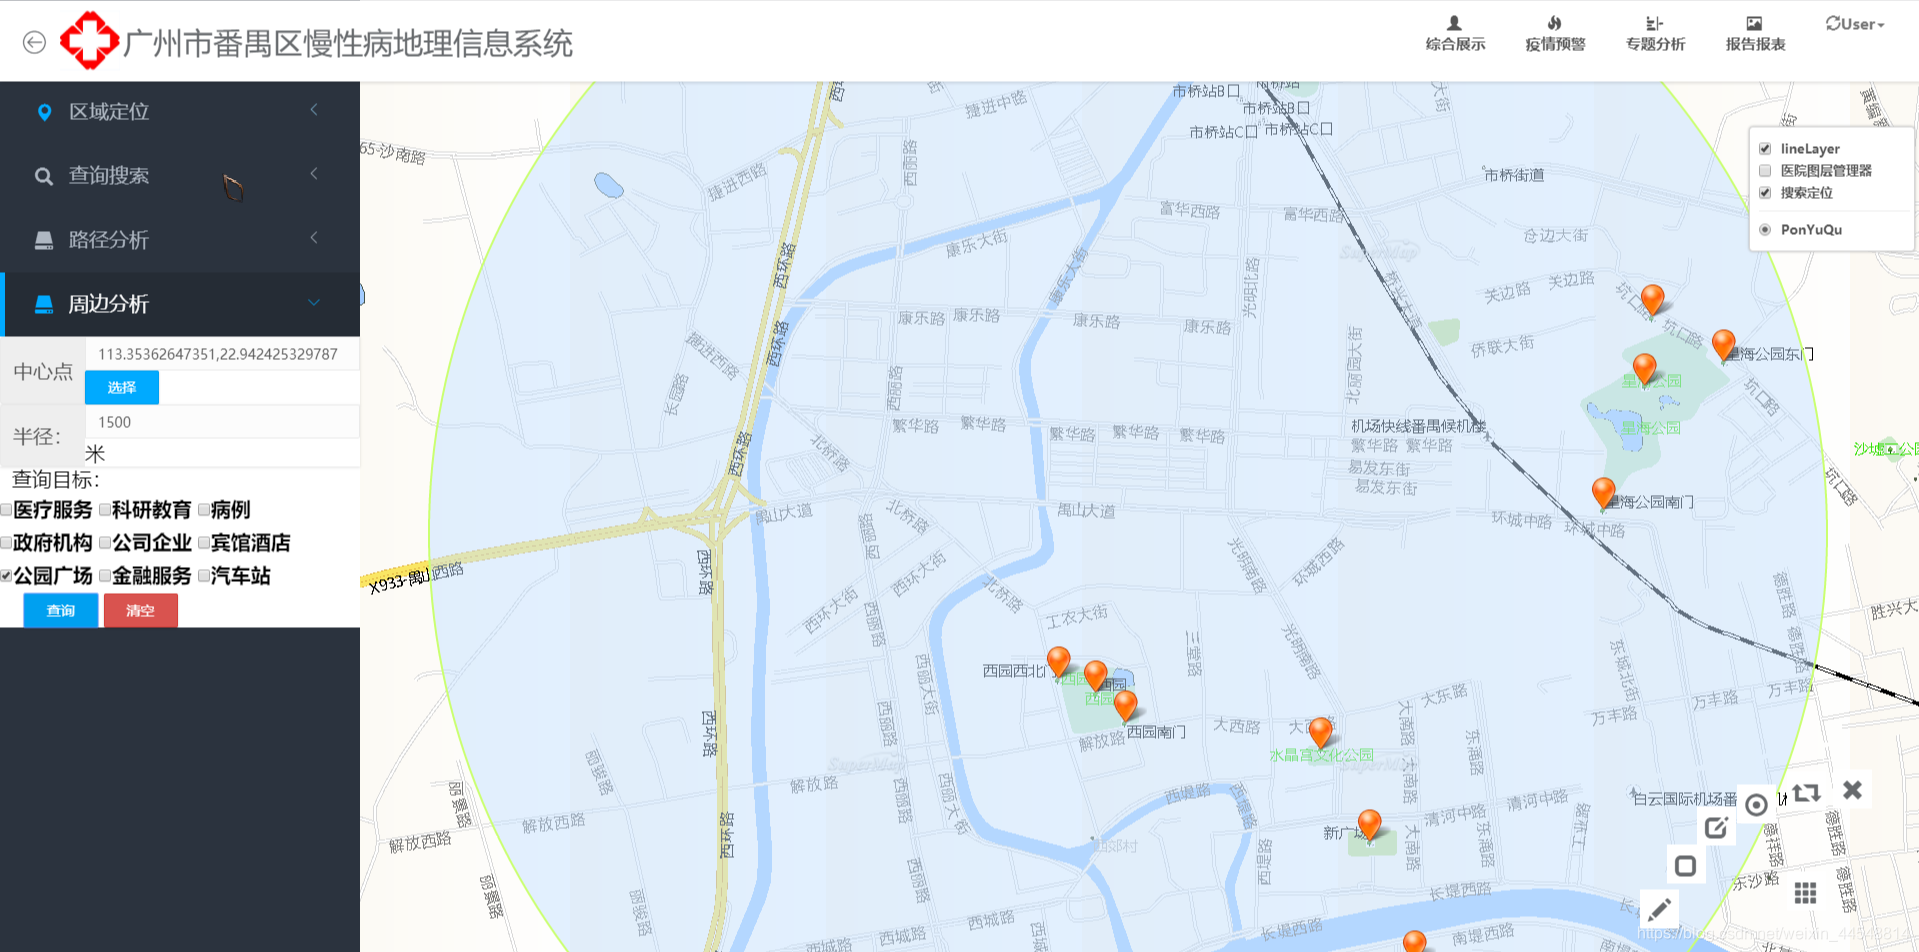Select the edit-square tool on the map
Image resolution: width=1919 pixels, height=952 pixels.
pos(1716,827)
